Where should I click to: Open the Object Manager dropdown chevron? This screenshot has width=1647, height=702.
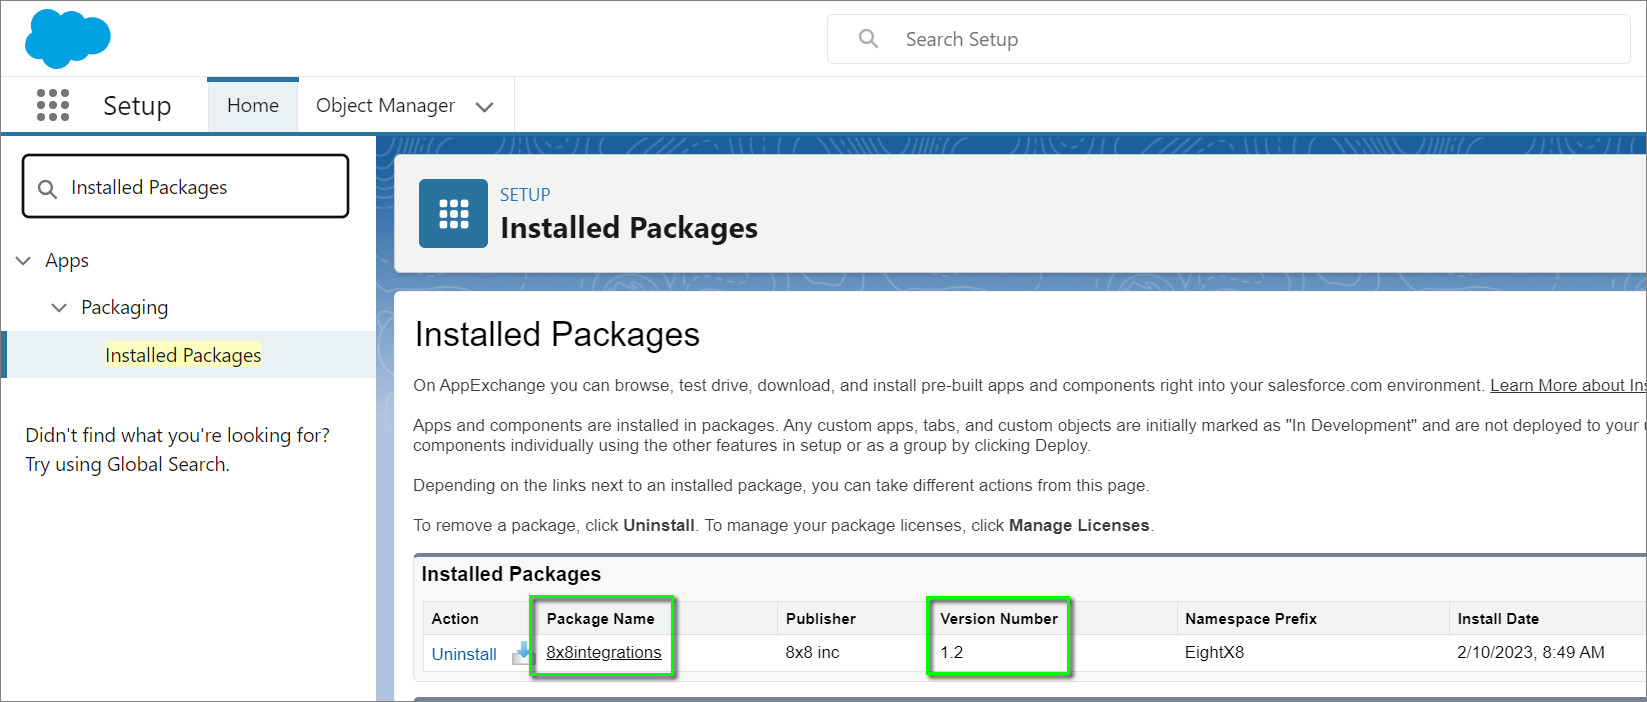(485, 107)
